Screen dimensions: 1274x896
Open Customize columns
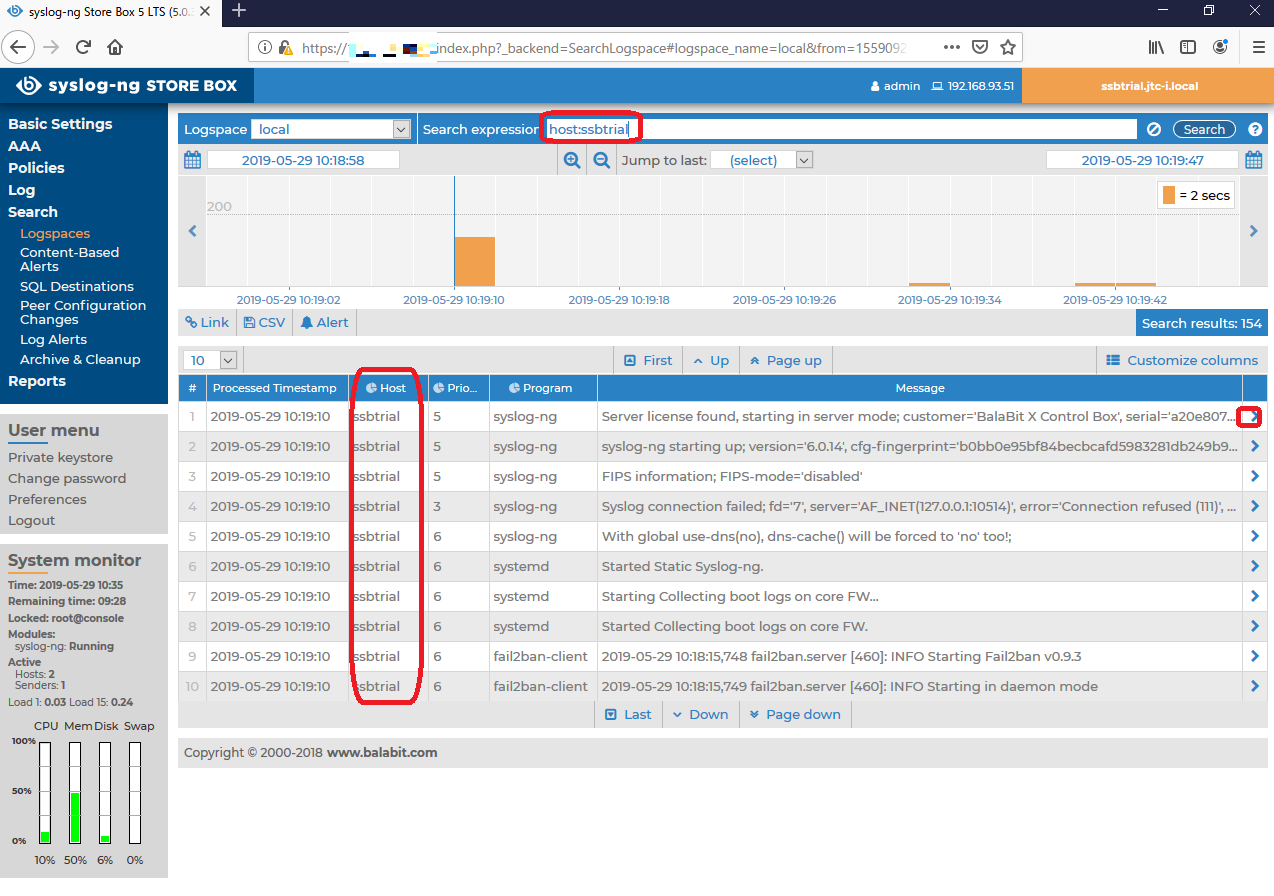click(1182, 360)
